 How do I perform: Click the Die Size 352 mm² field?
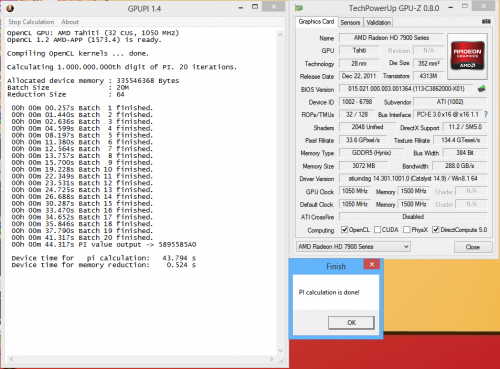(429, 63)
